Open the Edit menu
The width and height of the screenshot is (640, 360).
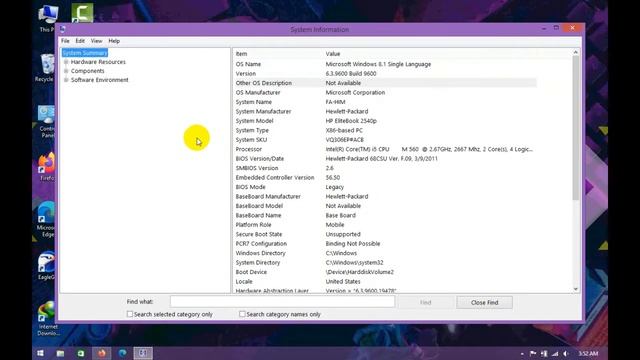[80, 41]
